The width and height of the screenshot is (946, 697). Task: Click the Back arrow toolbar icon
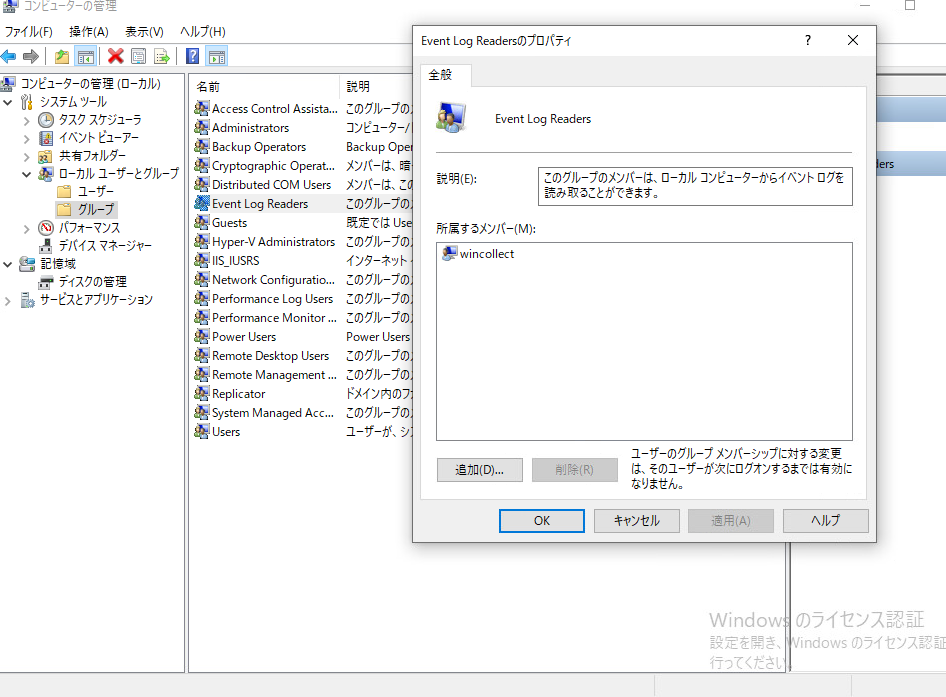pos(8,57)
